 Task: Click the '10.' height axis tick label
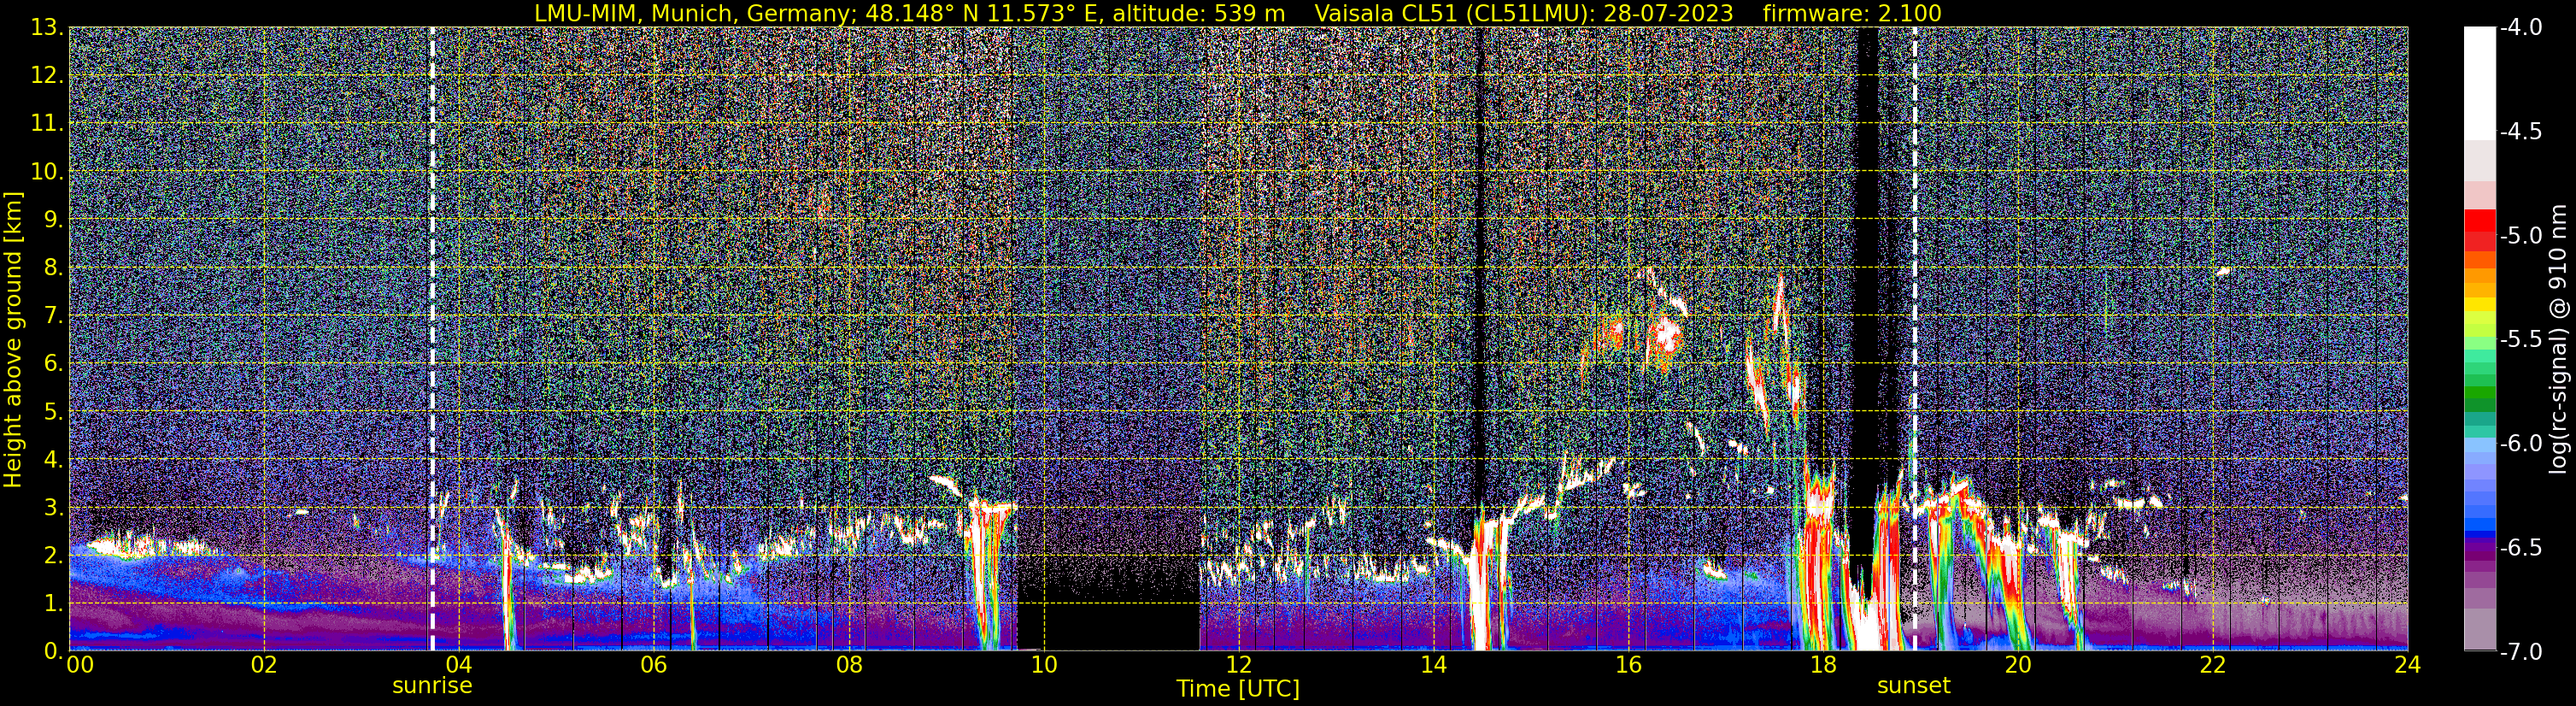[47, 172]
